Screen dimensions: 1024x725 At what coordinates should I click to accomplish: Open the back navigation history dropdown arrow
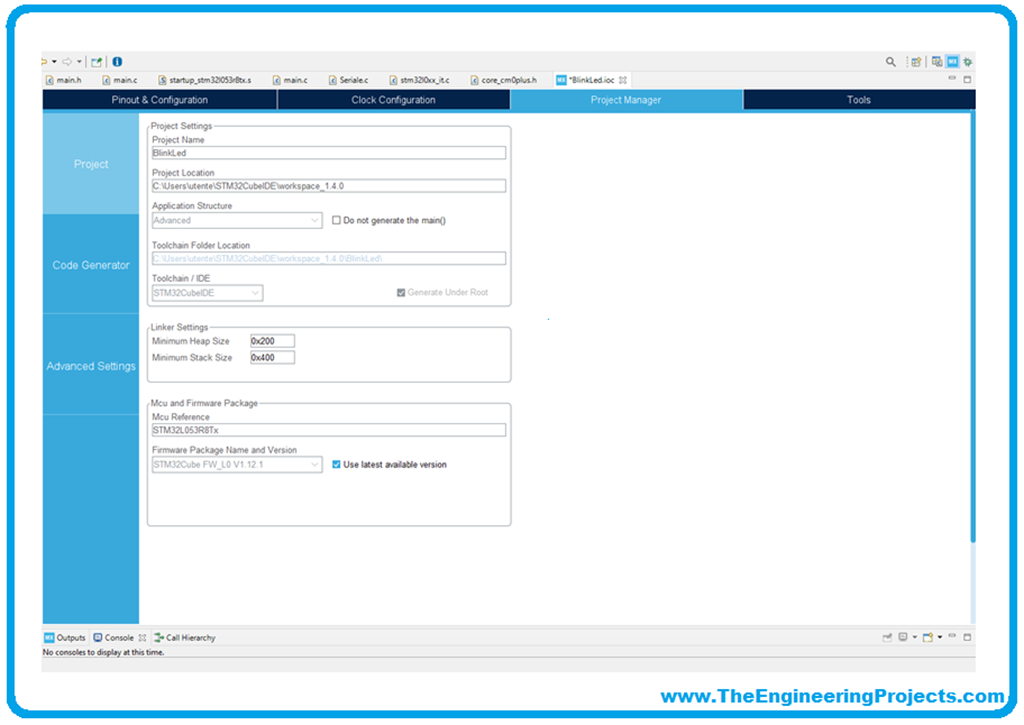pyautogui.click(x=54, y=61)
